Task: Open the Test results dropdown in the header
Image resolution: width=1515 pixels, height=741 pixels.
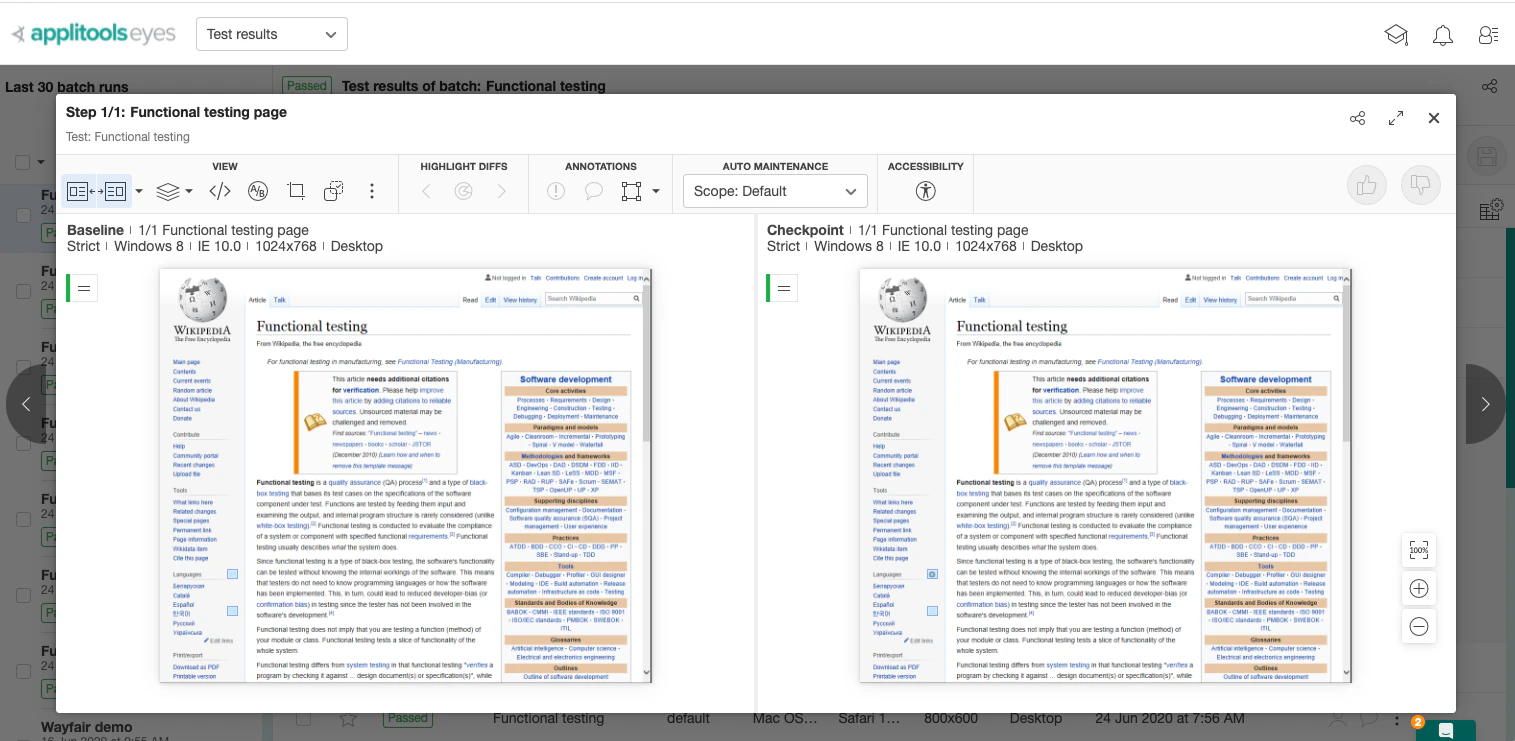Action: (271, 33)
